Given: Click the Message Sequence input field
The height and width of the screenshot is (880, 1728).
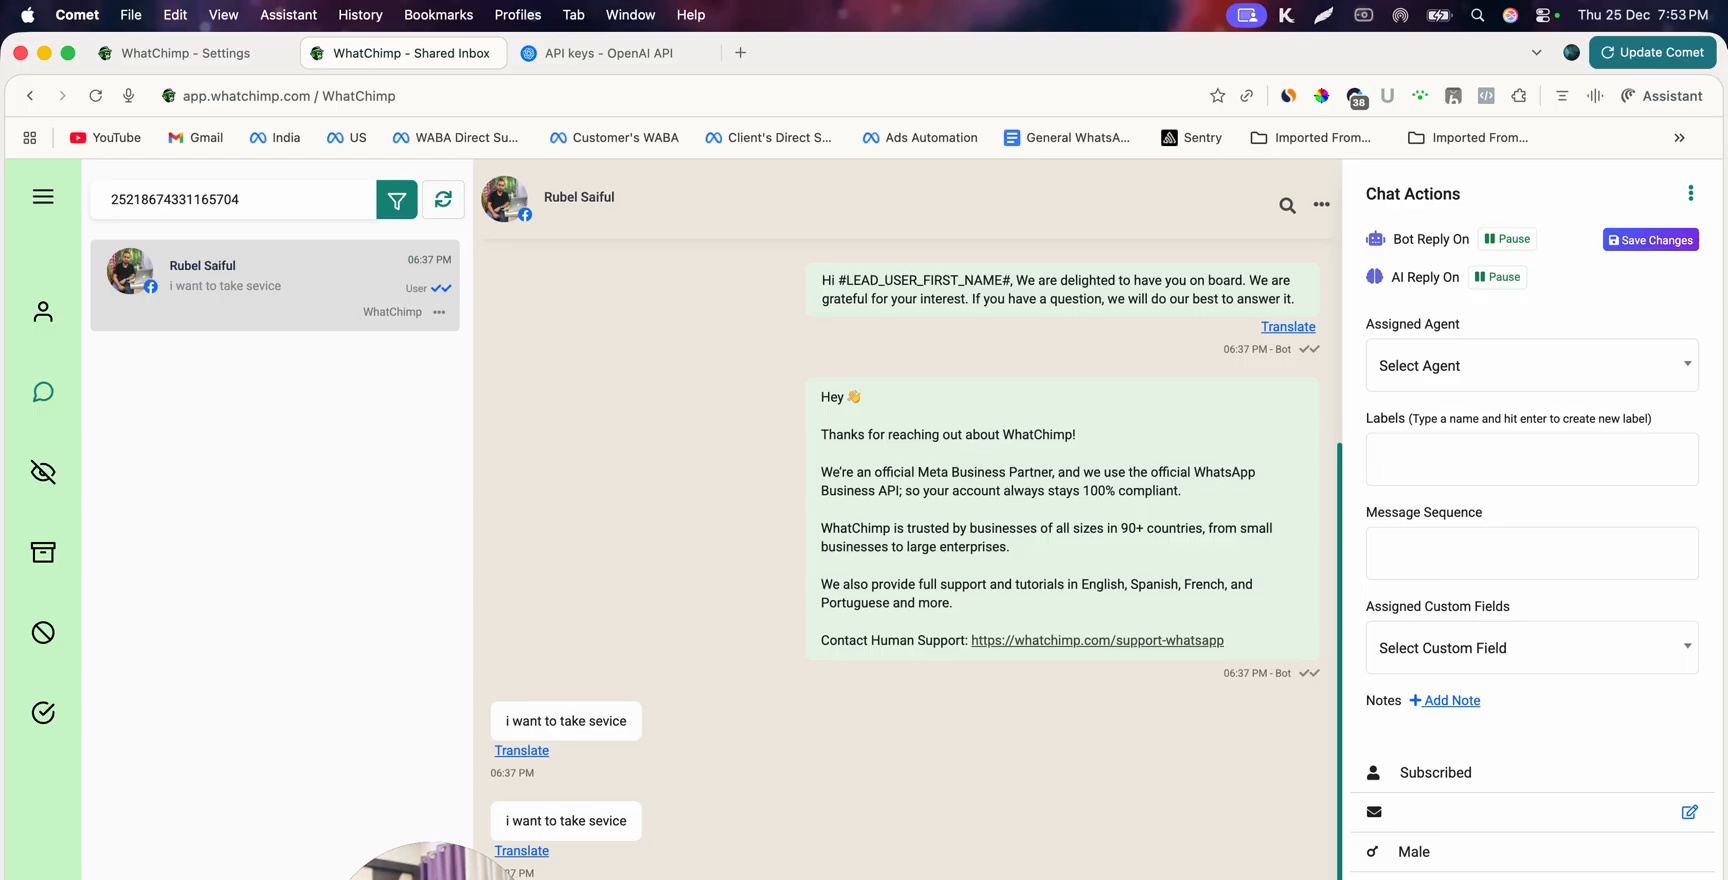Looking at the screenshot, I should point(1531,553).
